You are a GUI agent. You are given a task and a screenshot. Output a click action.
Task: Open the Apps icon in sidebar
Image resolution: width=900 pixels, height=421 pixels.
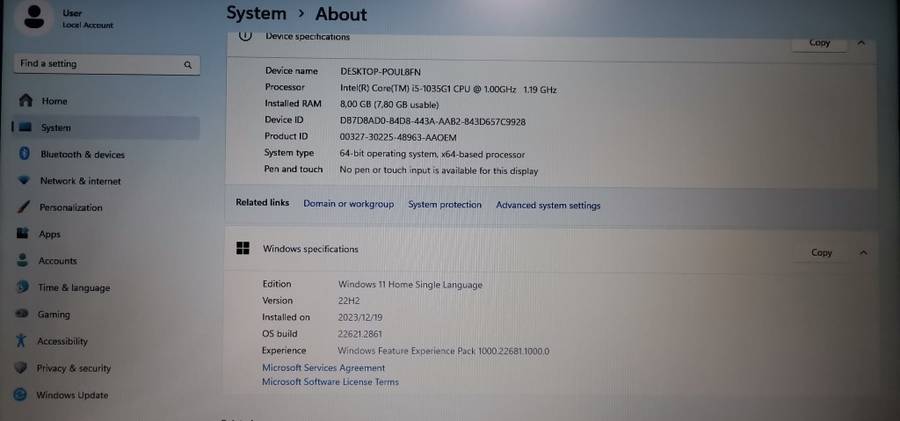pos(21,234)
